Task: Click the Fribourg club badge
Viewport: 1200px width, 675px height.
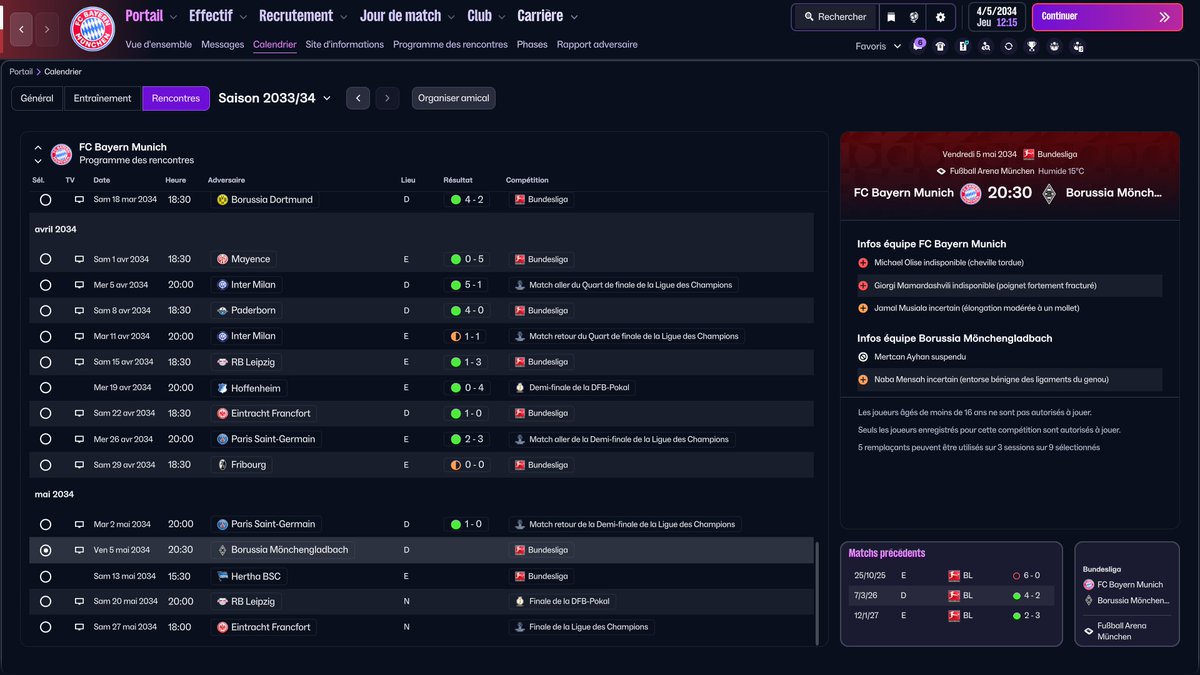Action: pyautogui.click(x=222, y=465)
